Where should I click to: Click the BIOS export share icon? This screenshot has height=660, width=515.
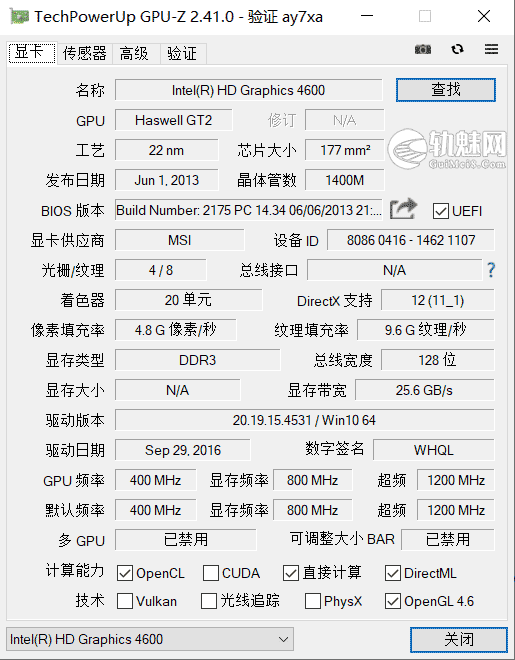[403, 209]
